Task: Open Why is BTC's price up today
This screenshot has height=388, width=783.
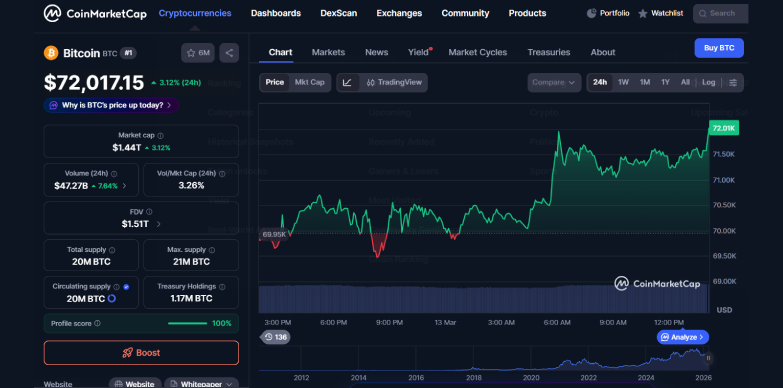Action: tap(111, 105)
